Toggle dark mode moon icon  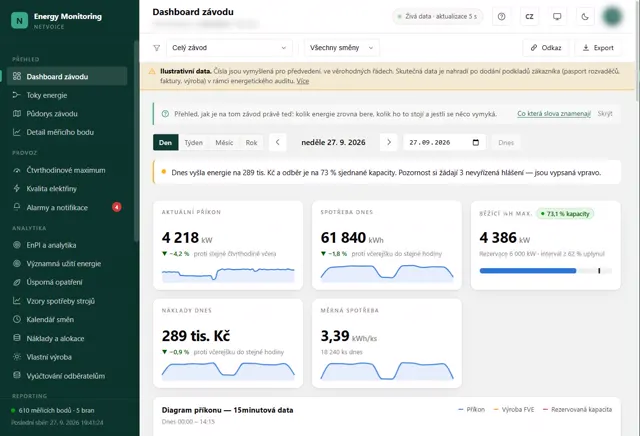point(584,16)
